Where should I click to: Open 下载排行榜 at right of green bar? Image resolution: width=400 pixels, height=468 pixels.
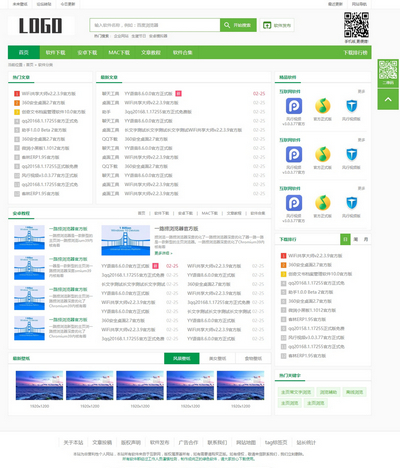point(355,53)
